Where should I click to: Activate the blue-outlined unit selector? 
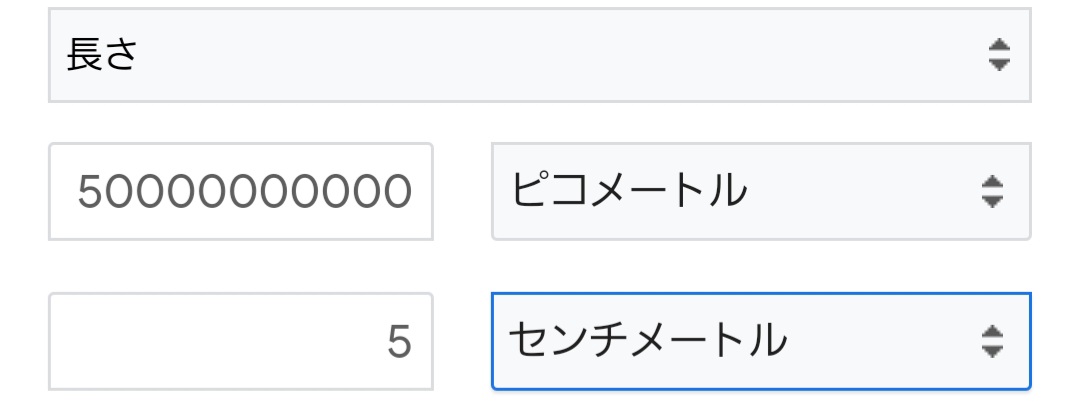(760, 341)
